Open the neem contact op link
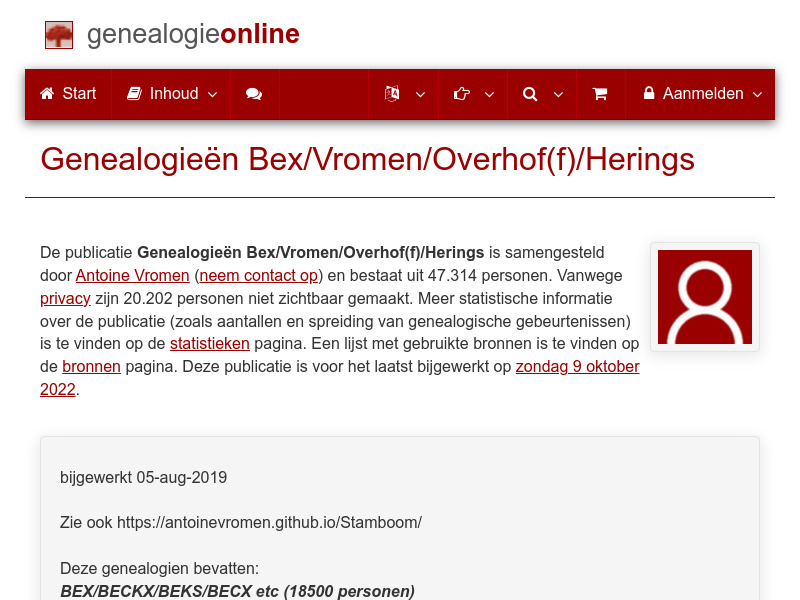 [257, 275]
